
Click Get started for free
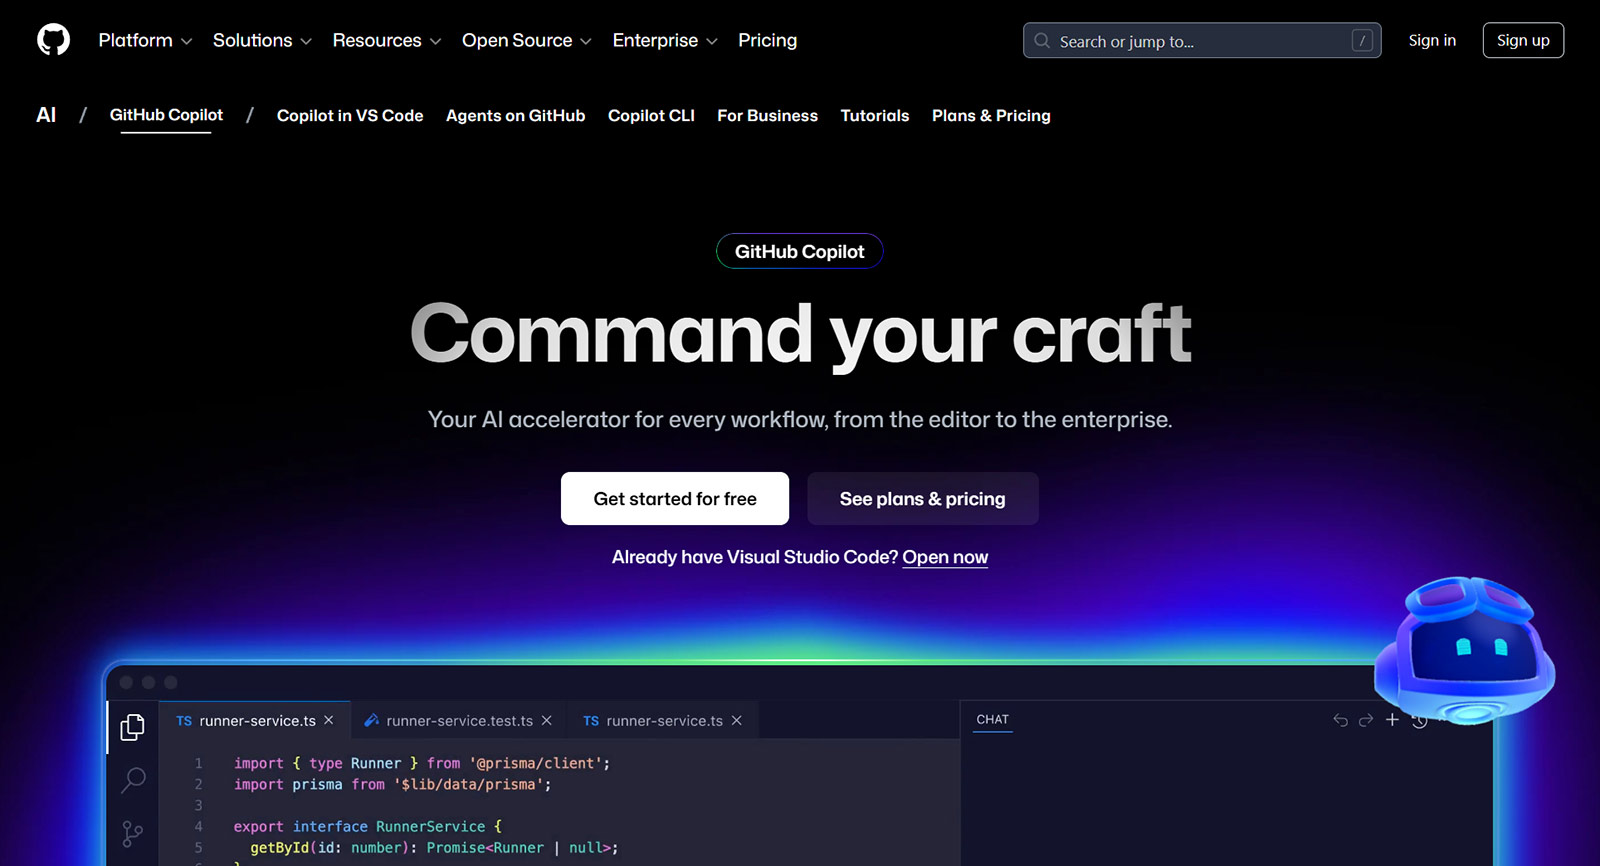click(675, 498)
